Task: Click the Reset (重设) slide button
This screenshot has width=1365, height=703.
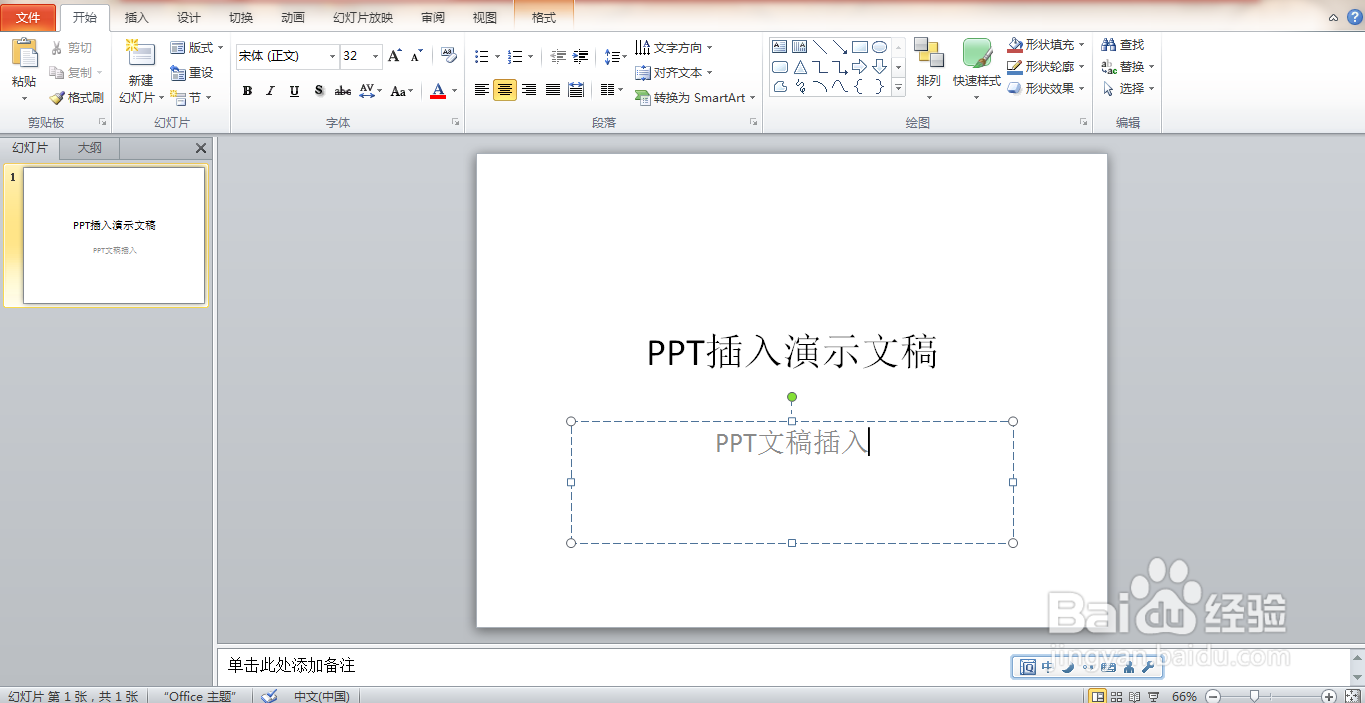Action: pos(192,73)
